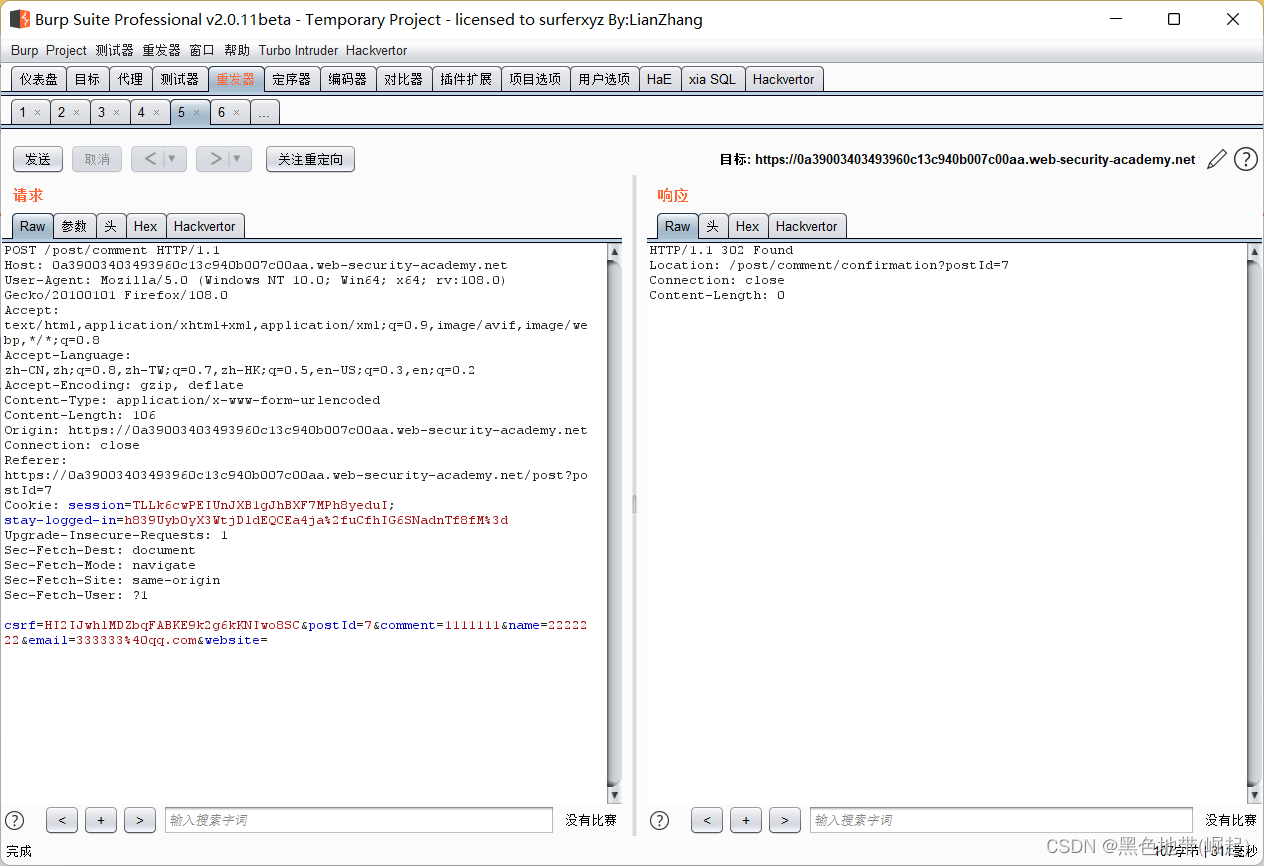The width and height of the screenshot is (1264, 866).
Task: Click the request search input field
Action: (x=359, y=820)
